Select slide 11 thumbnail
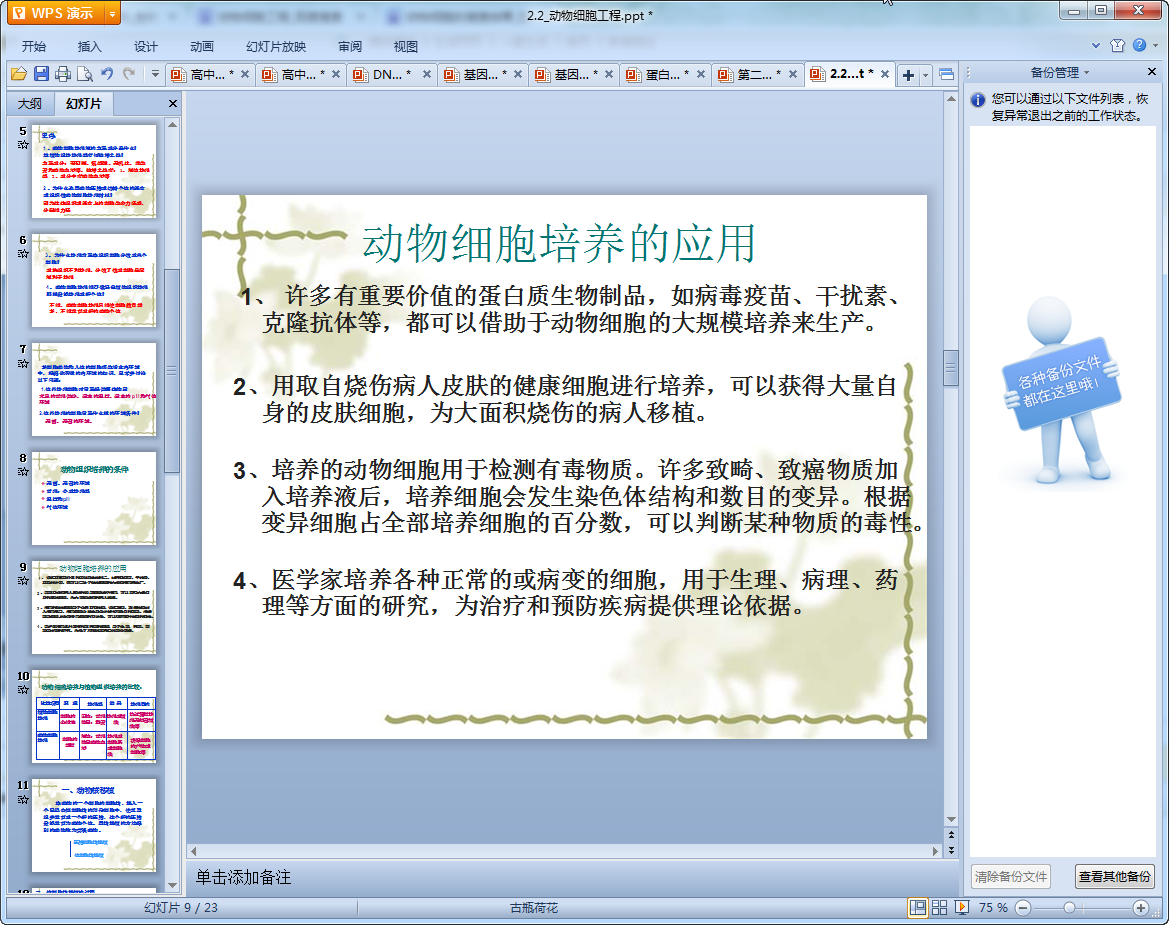Screen dimensions: 1169x925 pos(94,825)
